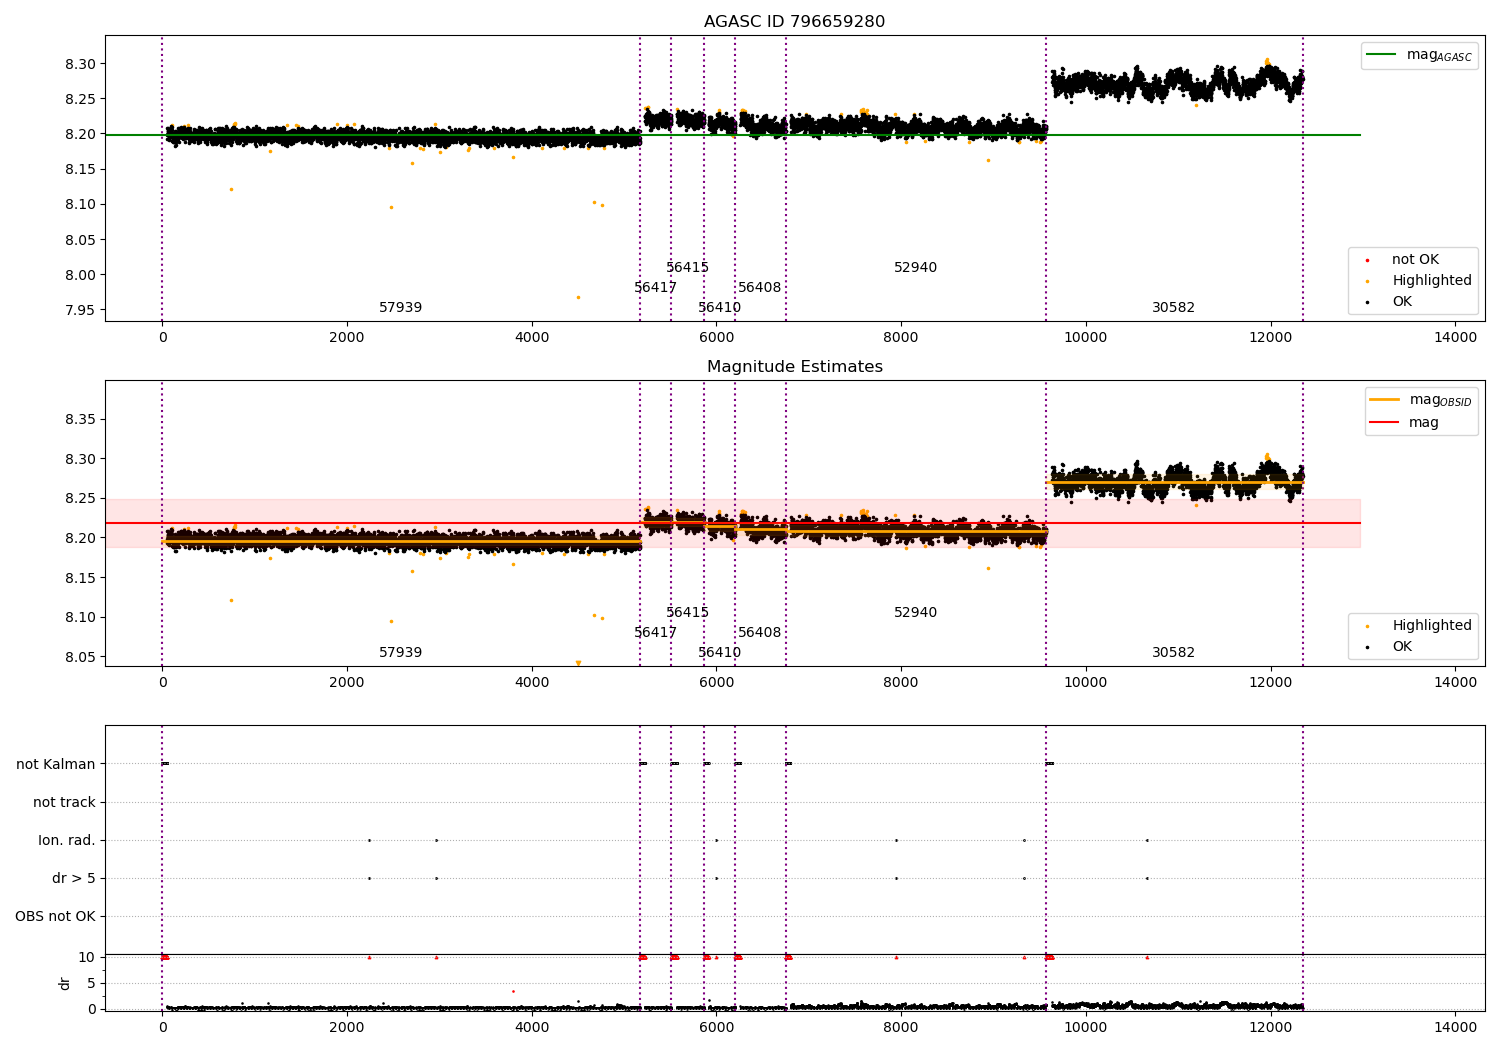The height and width of the screenshot is (1050, 1500).
Task: Click the "not track" row label
Action: click(x=64, y=803)
